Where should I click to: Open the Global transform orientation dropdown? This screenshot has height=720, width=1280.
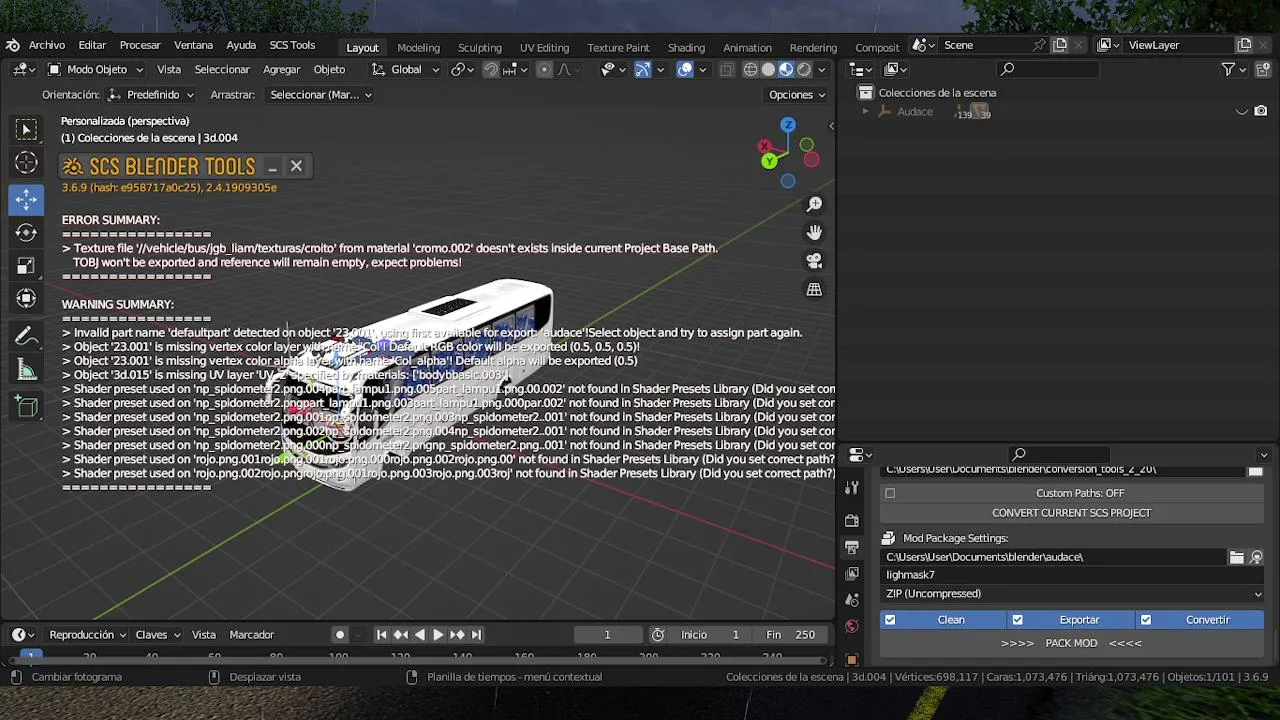tap(405, 70)
